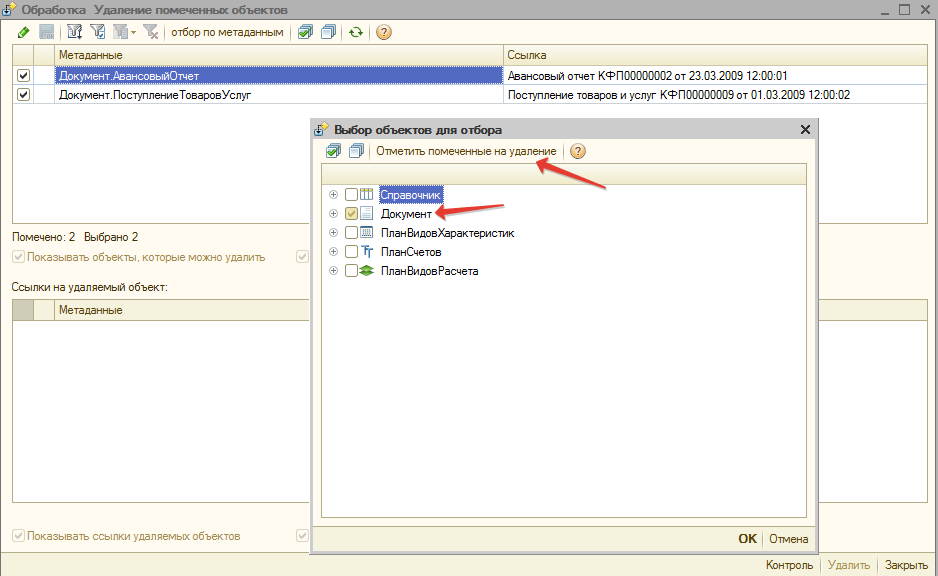Viewport: 938px width, 576px height.
Task: Click the refresh icon in main toolbar
Action: pyautogui.click(x=355, y=32)
